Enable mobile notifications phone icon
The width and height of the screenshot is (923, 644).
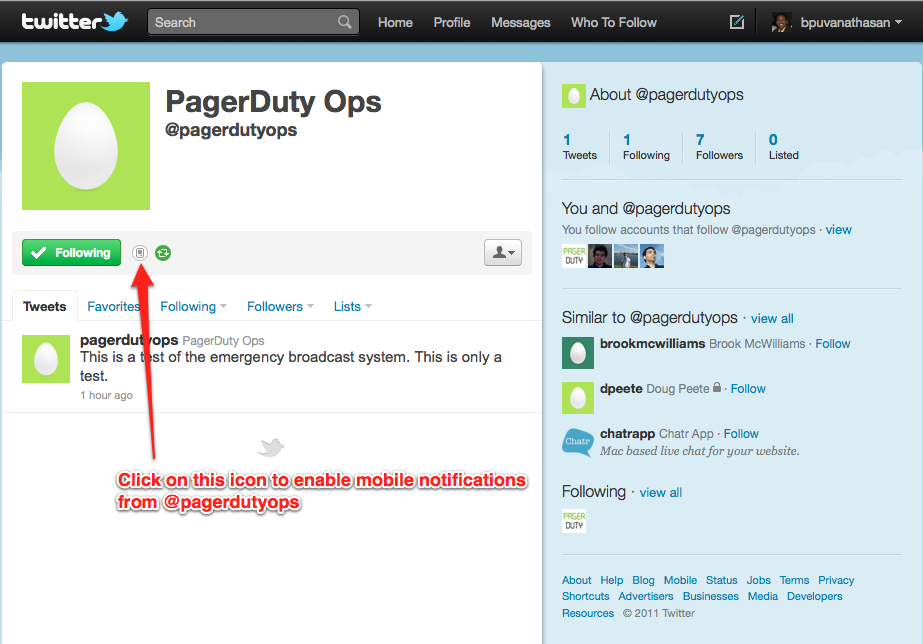pos(140,253)
